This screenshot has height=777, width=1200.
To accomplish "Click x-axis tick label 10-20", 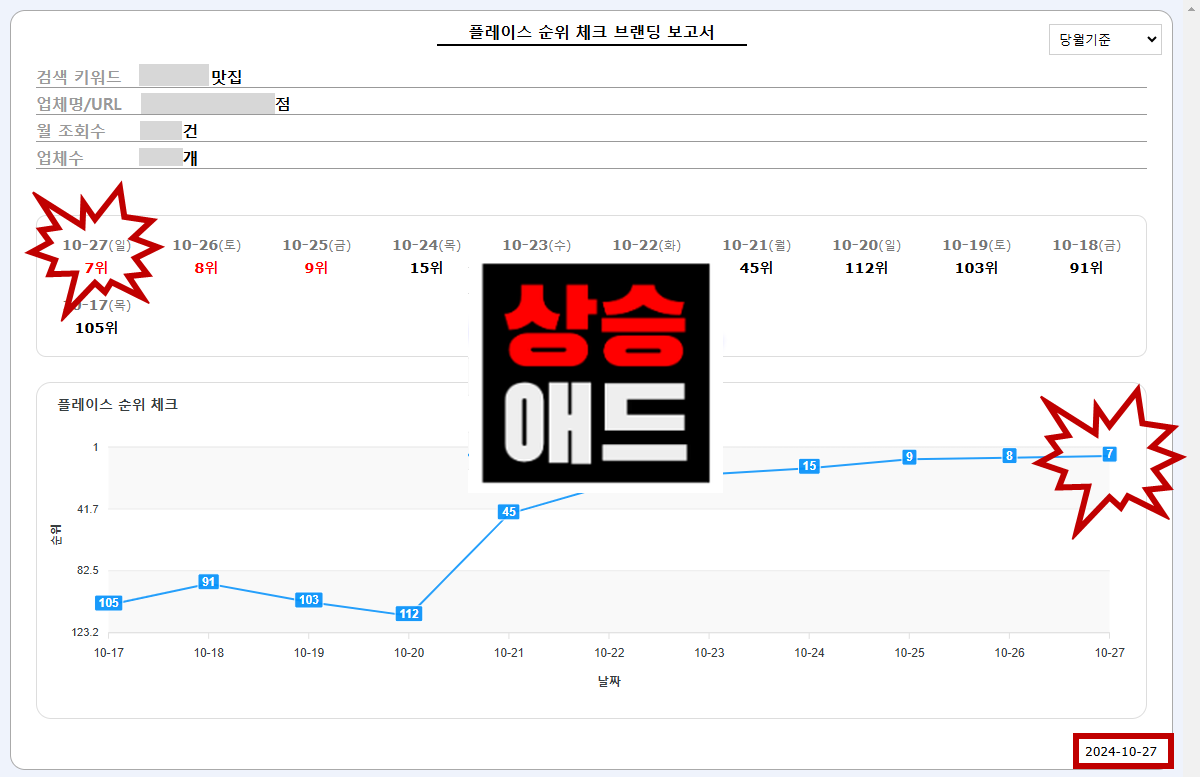I will pos(409,652).
